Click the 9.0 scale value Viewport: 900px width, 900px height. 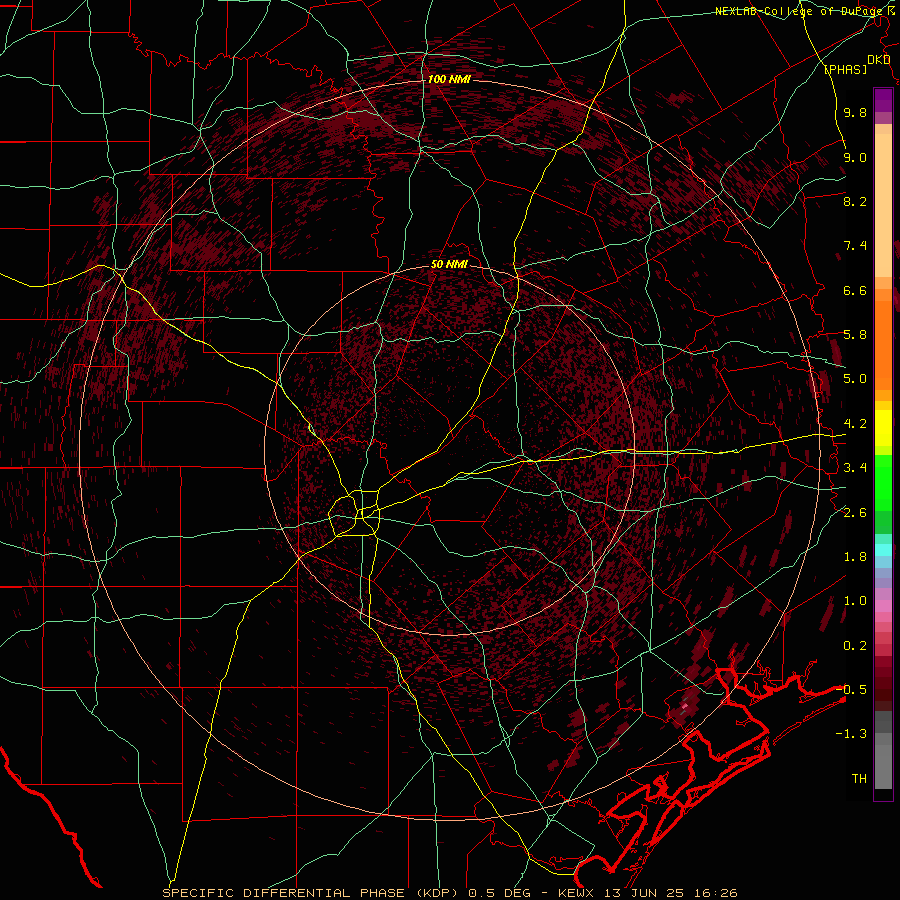855,157
